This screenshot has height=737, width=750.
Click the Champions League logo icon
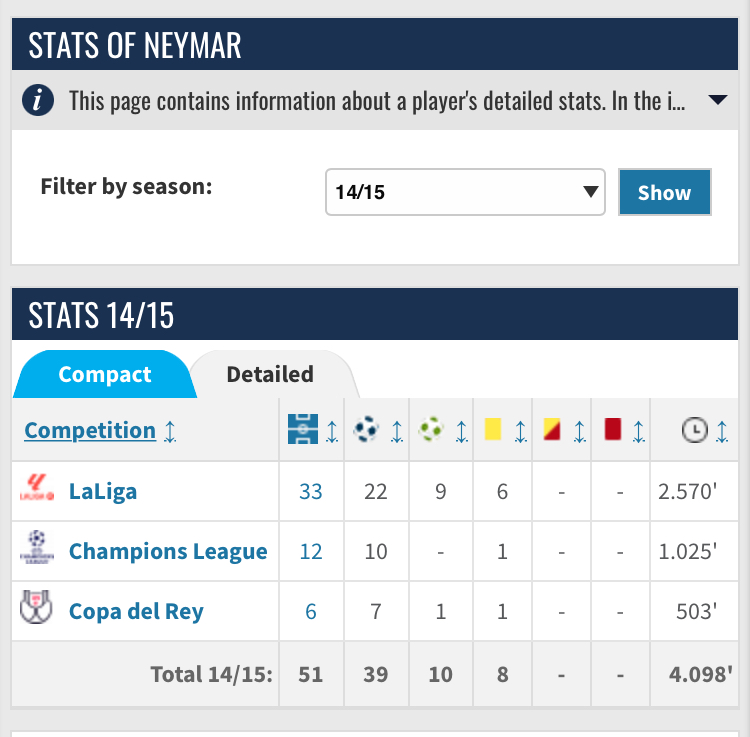pos(37,551)
